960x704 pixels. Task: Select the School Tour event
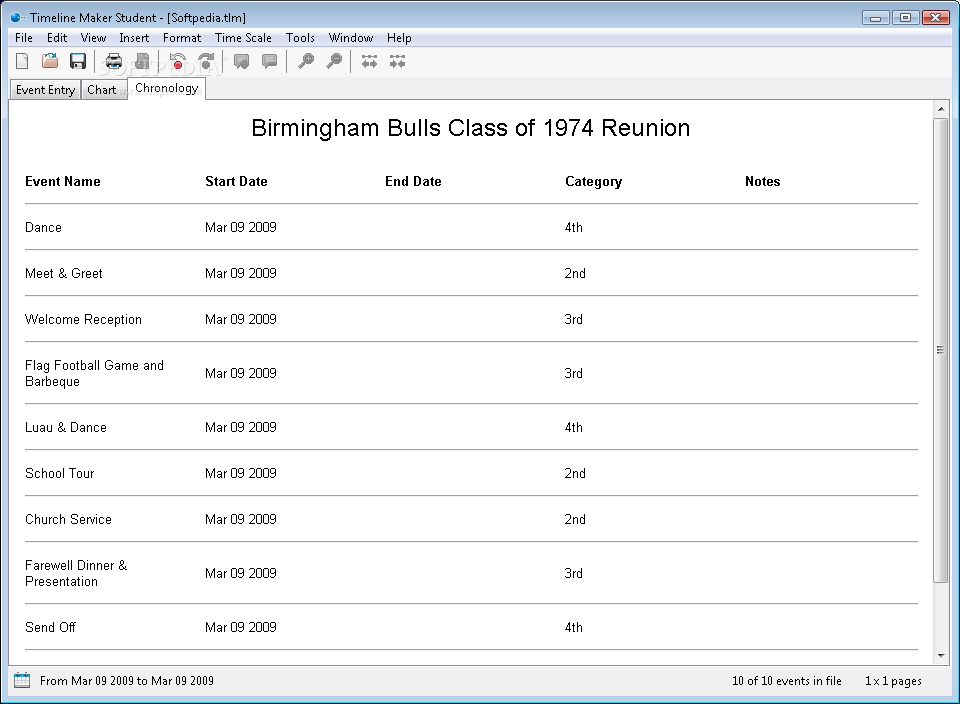[59, 473]
